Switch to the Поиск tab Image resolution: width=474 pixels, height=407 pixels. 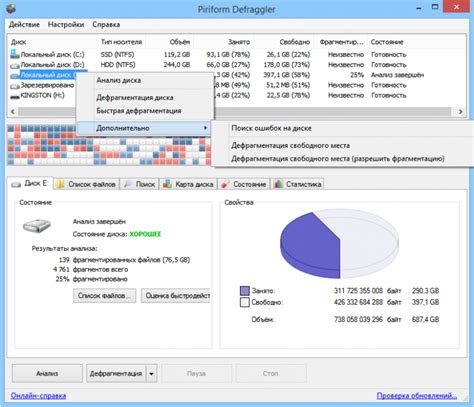click(140, 184)
